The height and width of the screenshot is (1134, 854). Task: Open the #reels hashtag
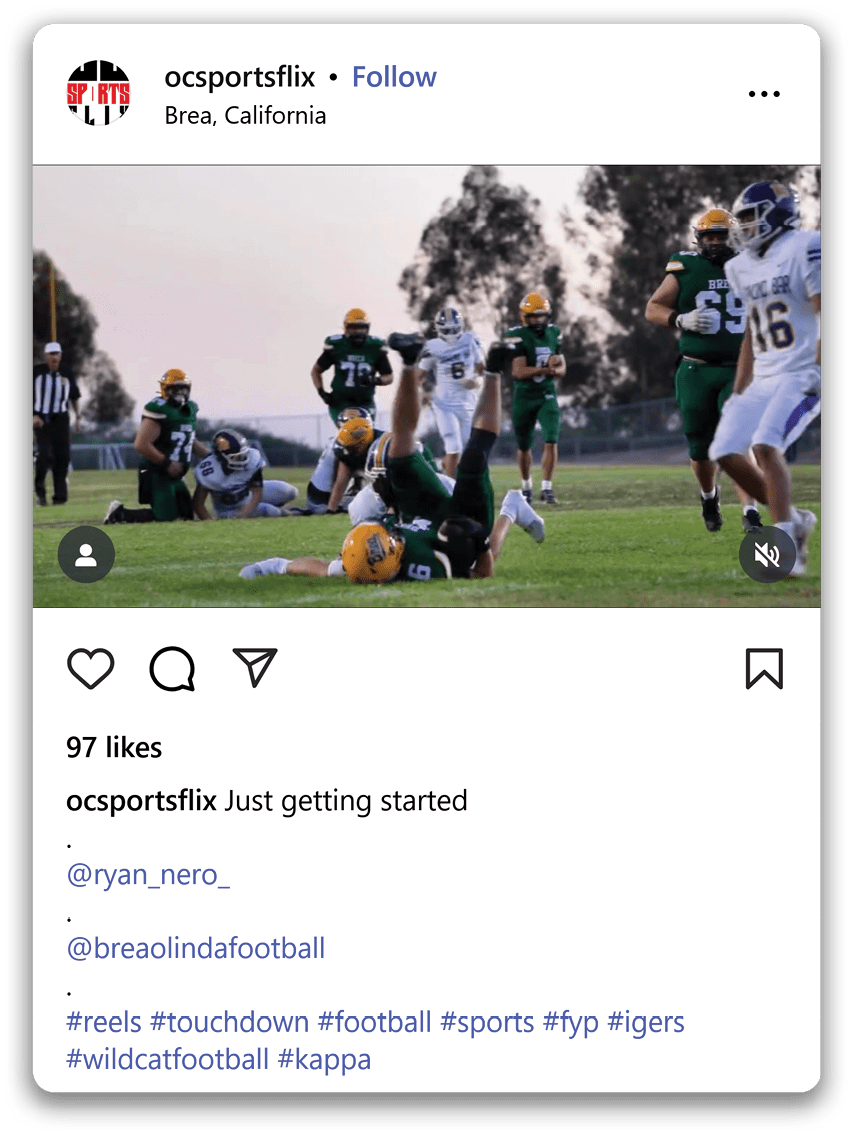(104, 1022)
